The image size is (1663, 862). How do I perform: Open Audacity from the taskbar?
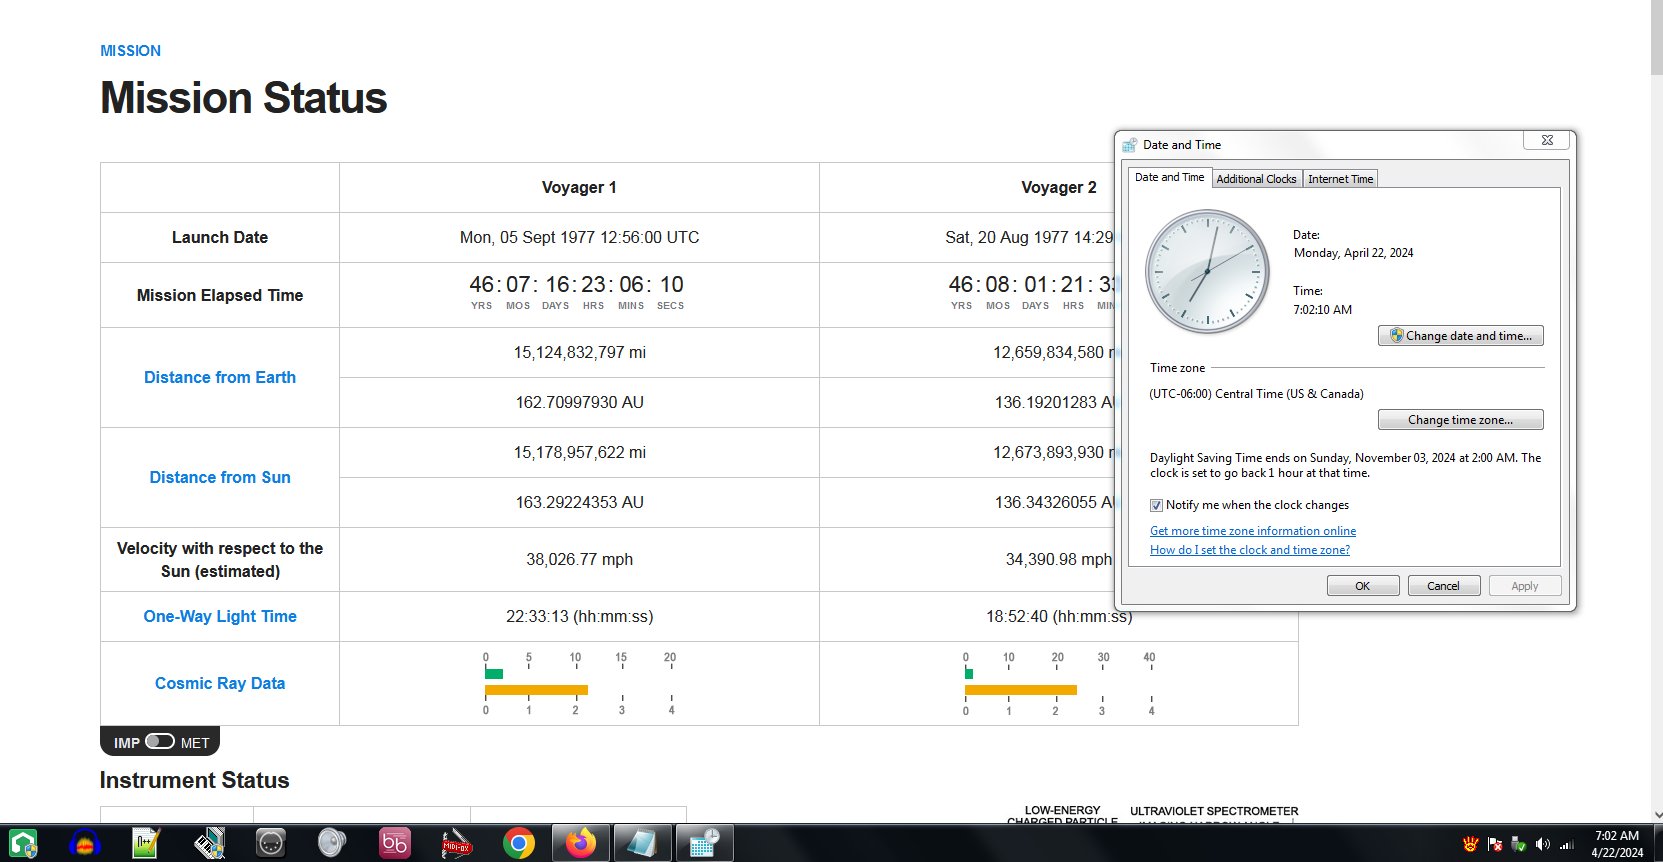(x=85, y=844)
